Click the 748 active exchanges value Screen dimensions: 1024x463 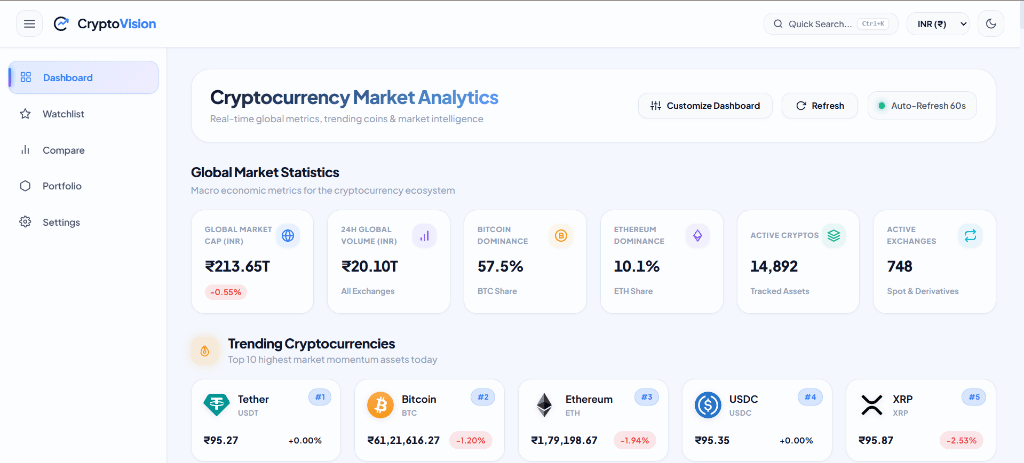[x=900, y=266]
